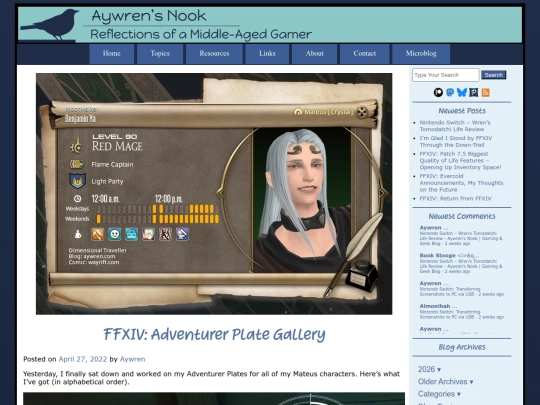Screen dimensions: 540x405
Task: Open the Aywren's Nook site title
Action: point(149,16)
